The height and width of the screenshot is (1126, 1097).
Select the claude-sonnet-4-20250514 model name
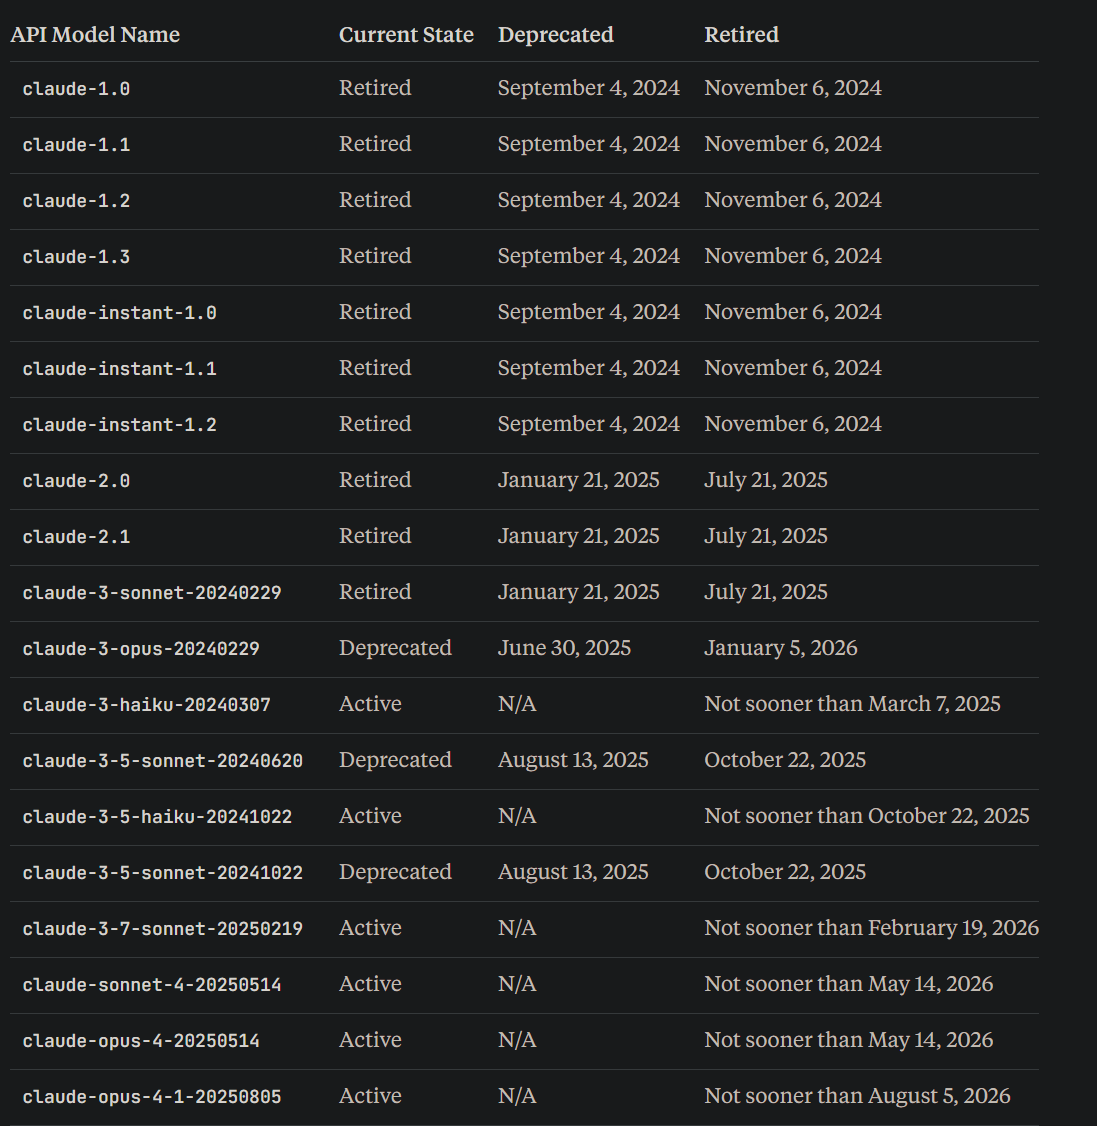tap(152, 985)
